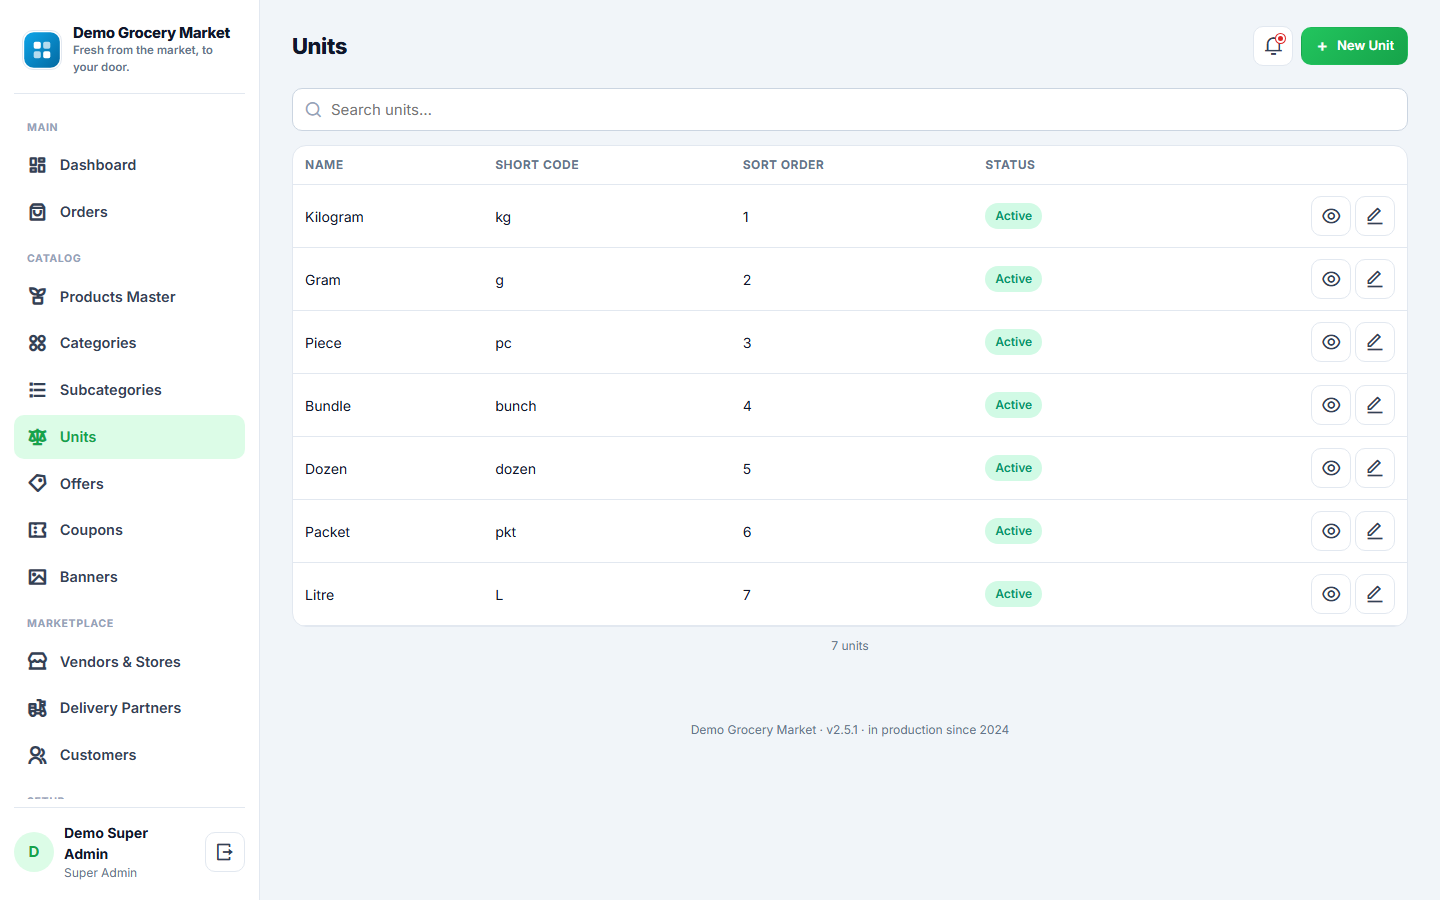Viewport: 1440px width, 900px height.
Task: Click the Demo Grocery Market logo
Action: coord(42,50)
